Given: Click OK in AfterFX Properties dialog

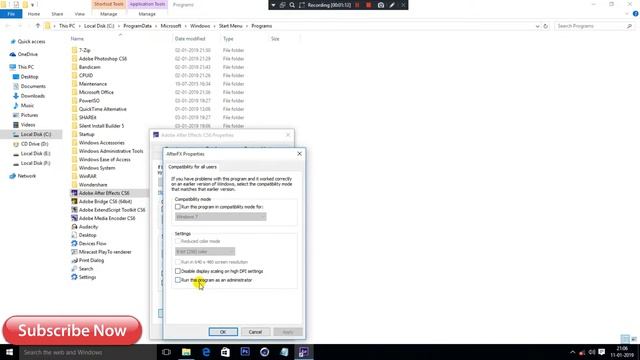Looking at the screenshot, I should pos(223,332).
